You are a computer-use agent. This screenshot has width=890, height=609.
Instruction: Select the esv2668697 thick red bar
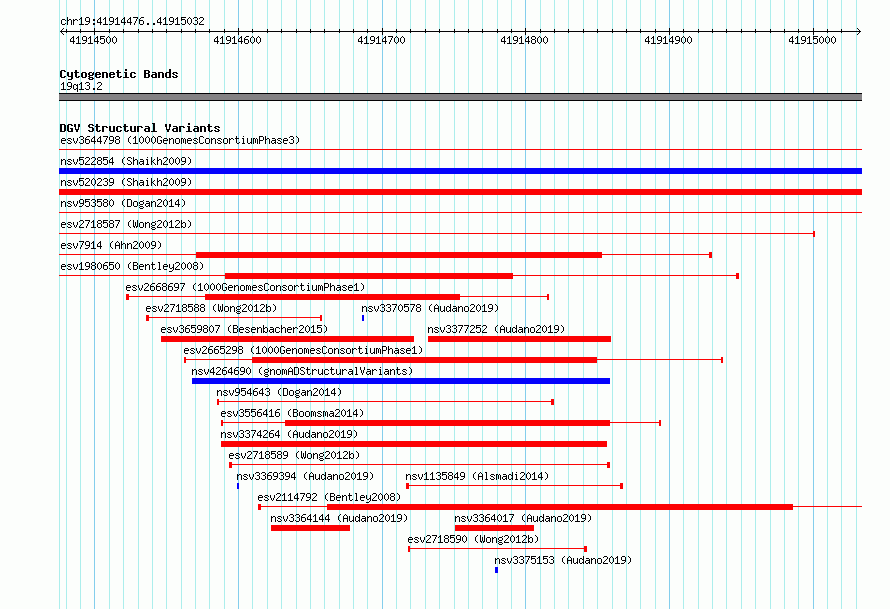(x=332, y=297)
